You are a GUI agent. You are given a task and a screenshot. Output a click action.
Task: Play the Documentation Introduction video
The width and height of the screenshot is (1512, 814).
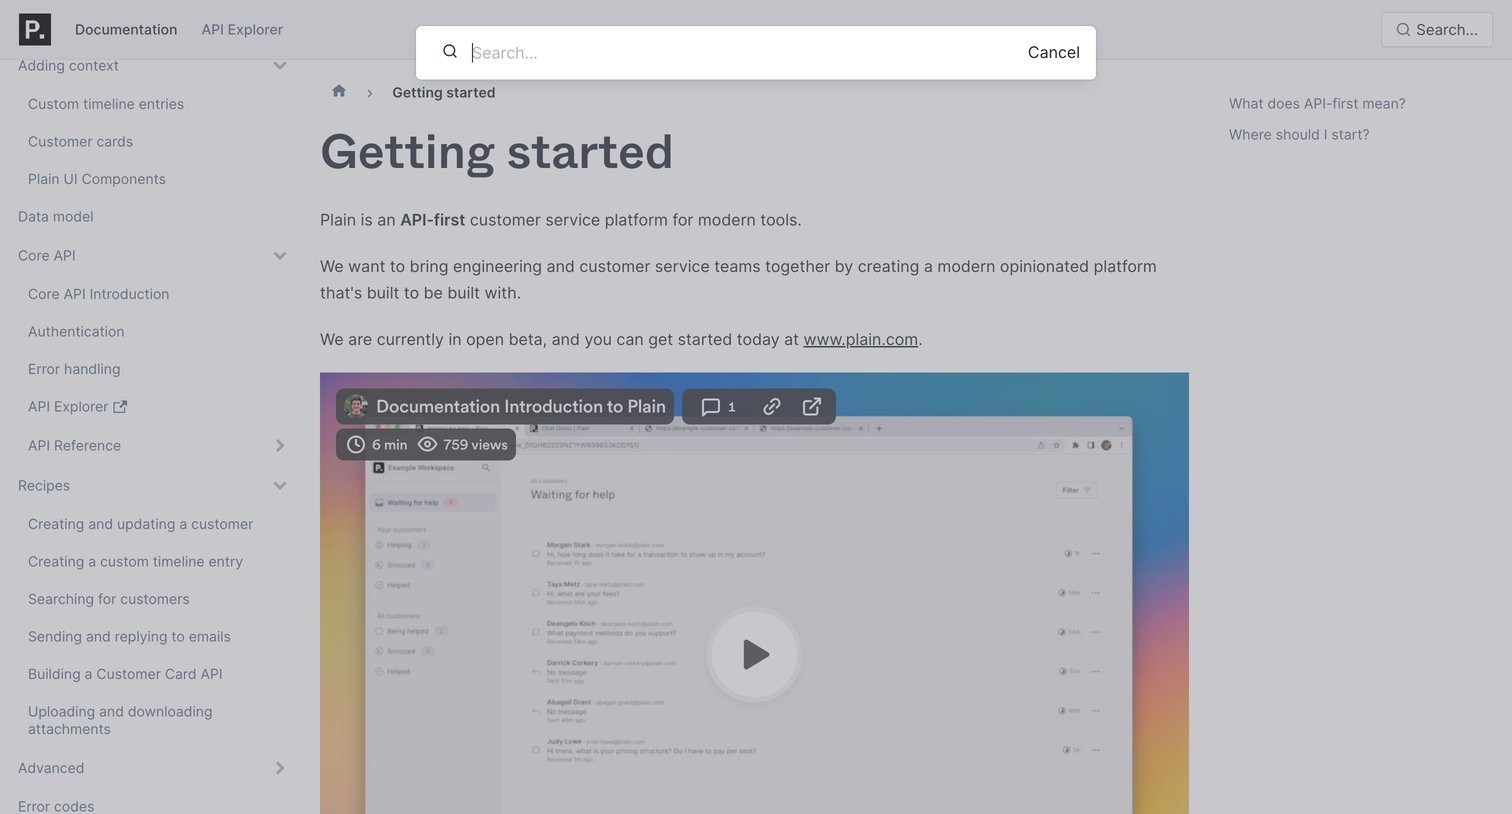[x=755, y=655]
